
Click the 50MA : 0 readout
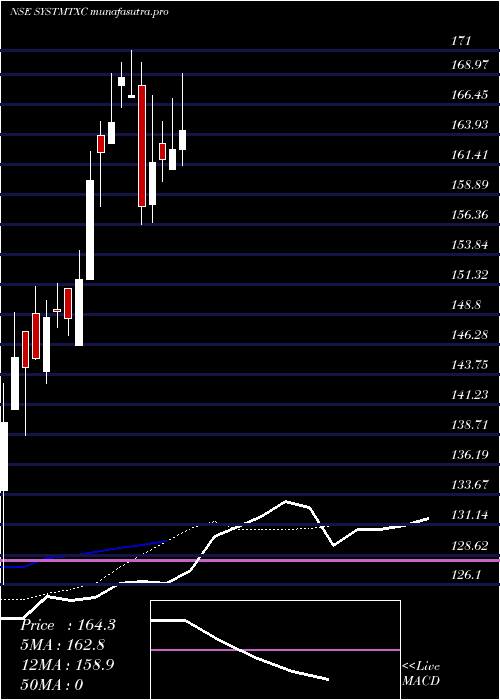(x=52, y=684)
